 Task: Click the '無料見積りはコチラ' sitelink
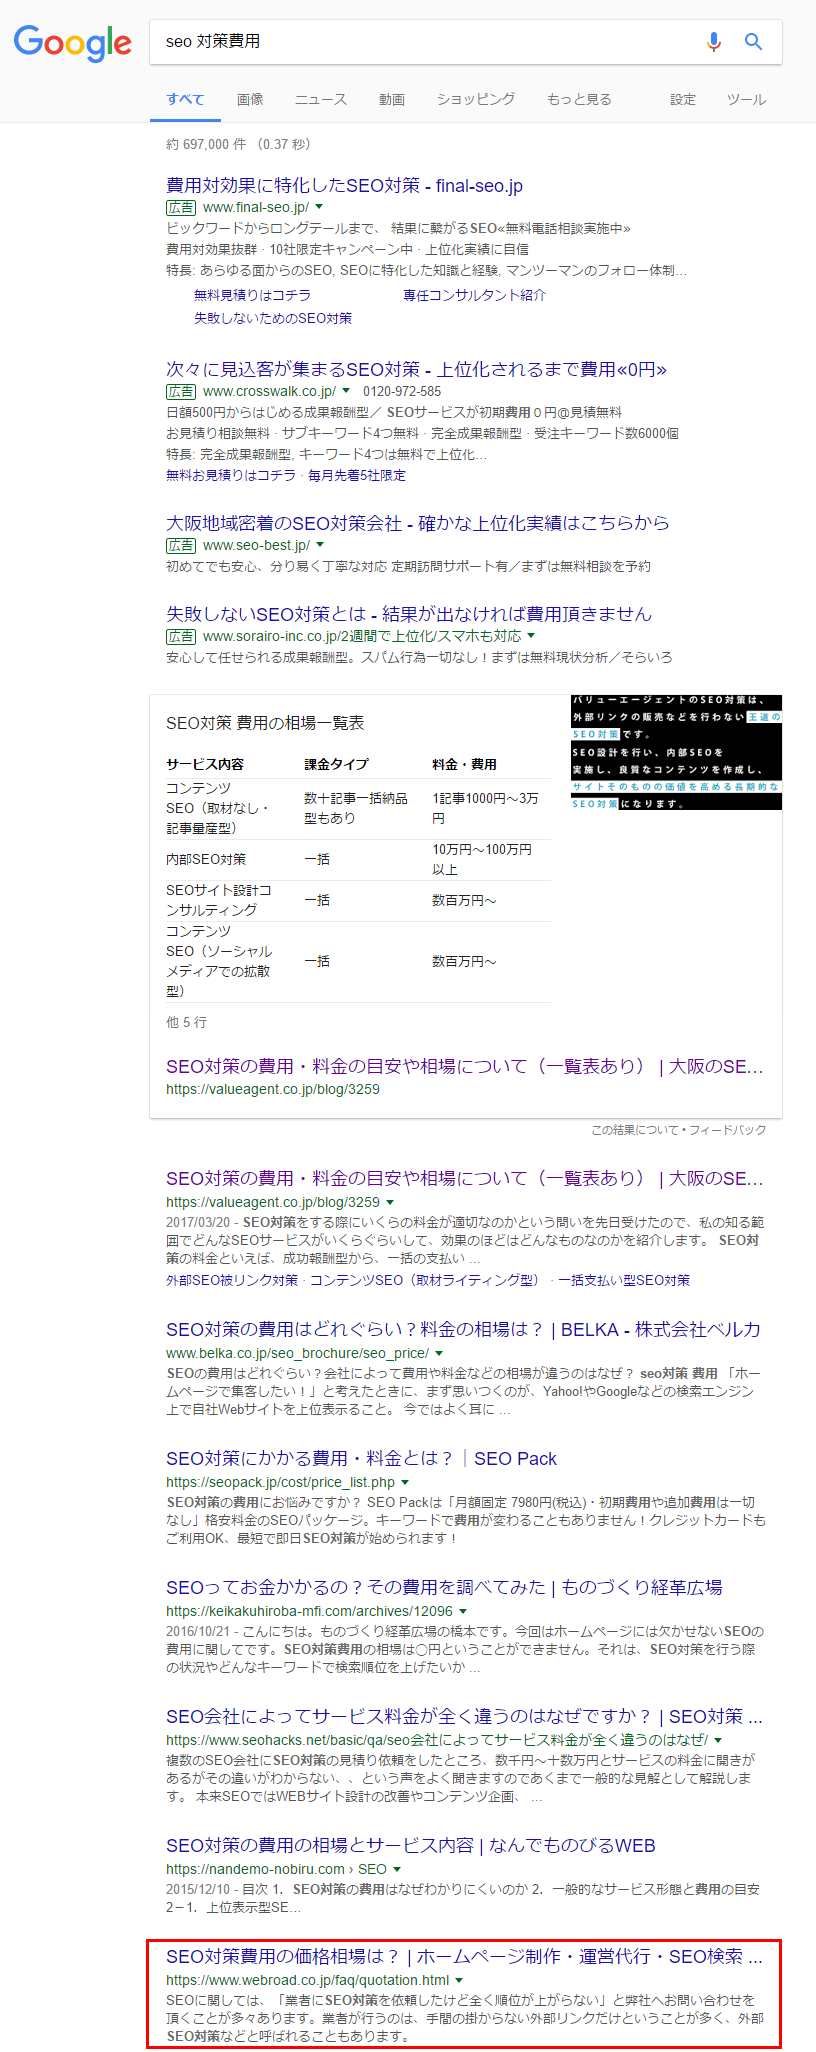coord(252,295)
